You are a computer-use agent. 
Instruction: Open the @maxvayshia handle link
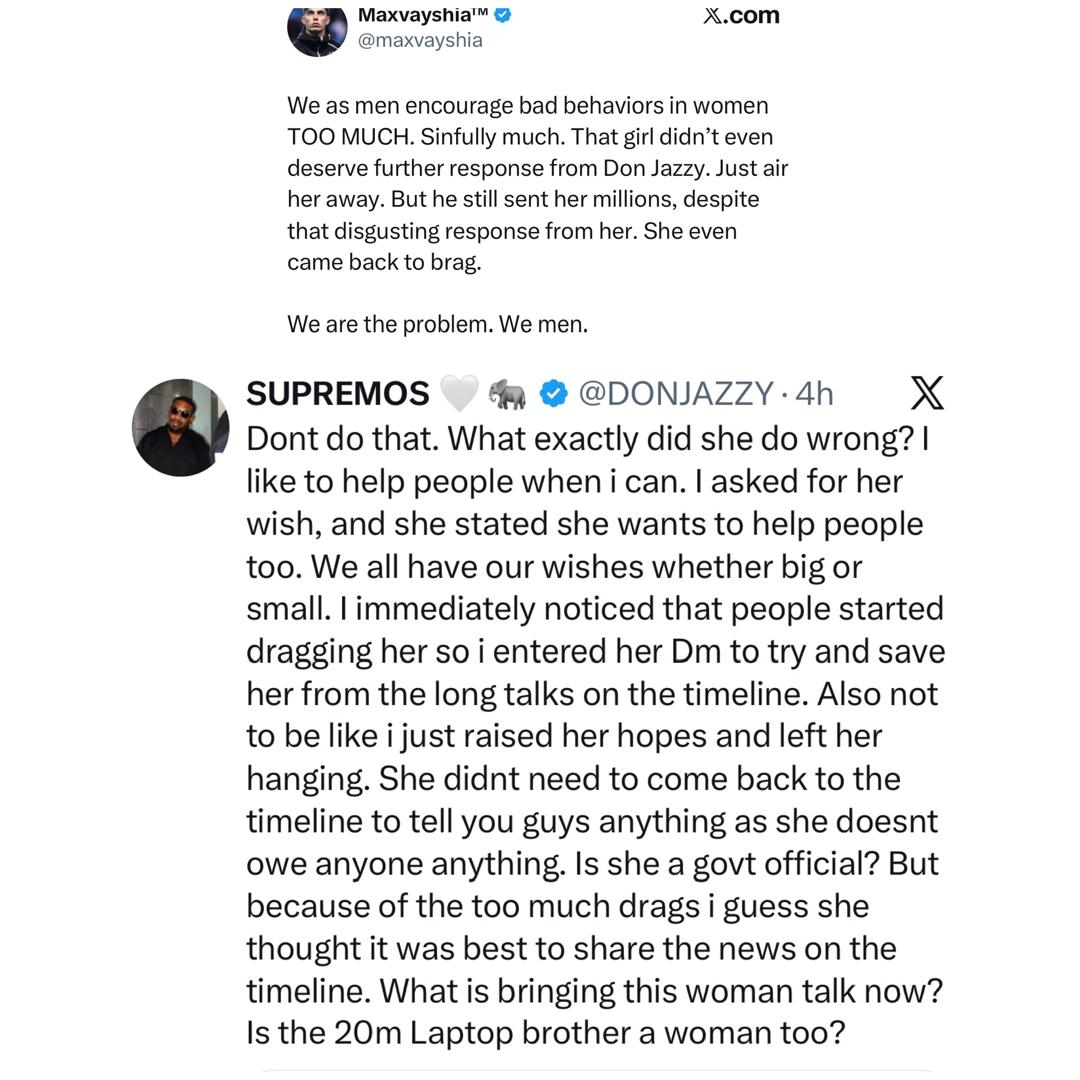420,41
